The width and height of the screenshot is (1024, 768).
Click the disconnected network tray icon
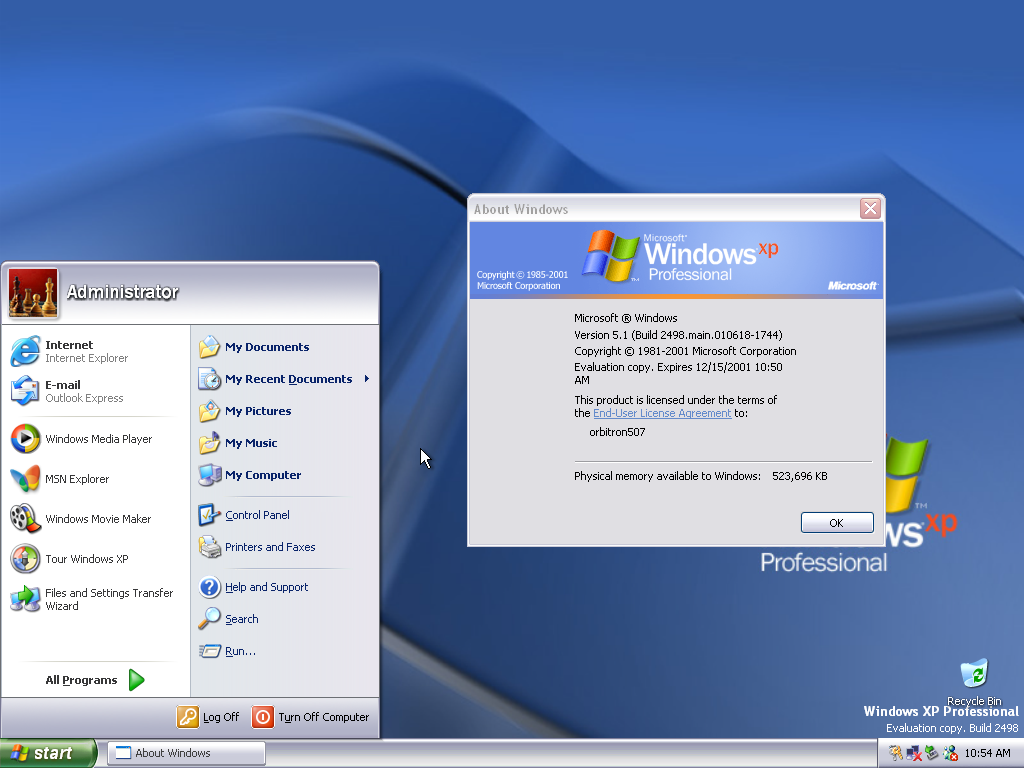click(x=914, y=753)
